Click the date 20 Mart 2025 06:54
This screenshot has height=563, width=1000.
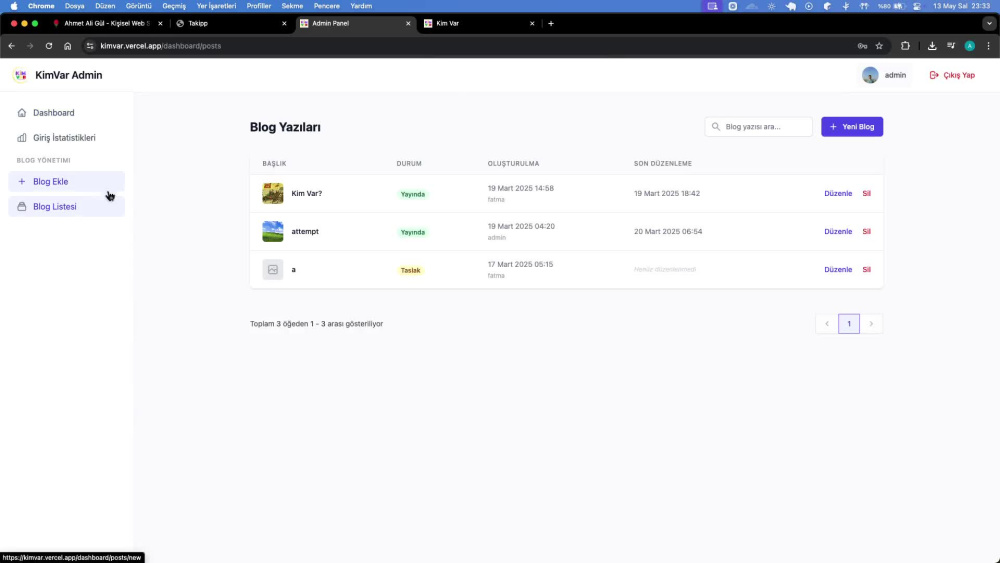point(668,231)
